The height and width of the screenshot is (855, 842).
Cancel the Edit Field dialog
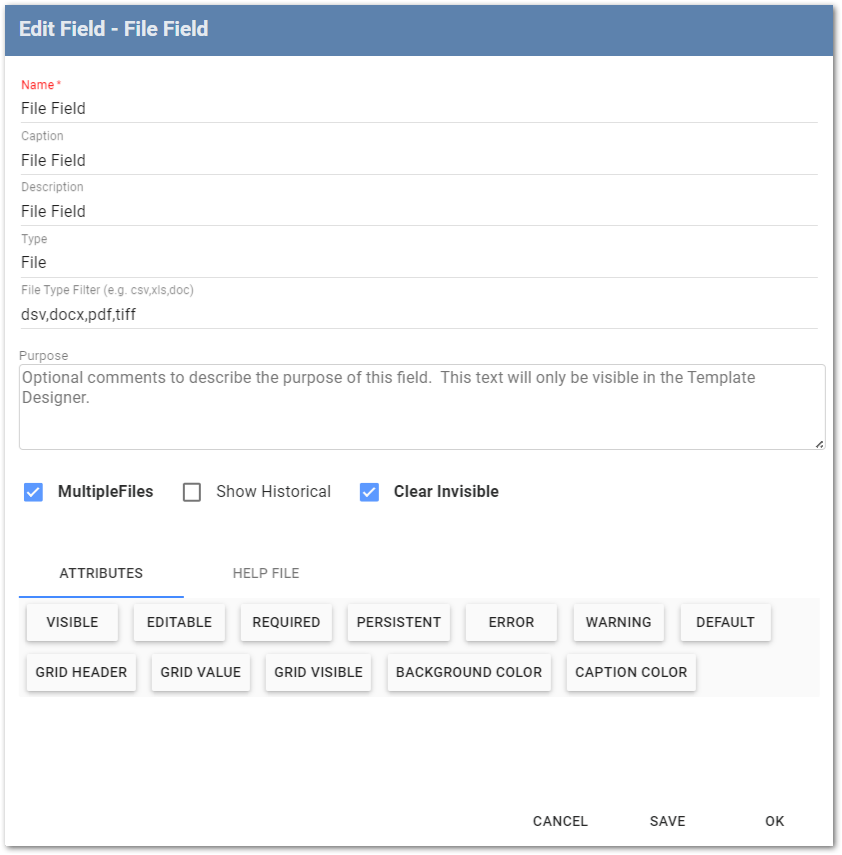[x=560, y=821]
